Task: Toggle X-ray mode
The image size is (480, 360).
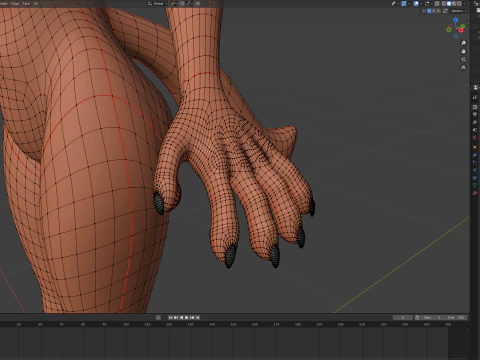Action: point(437,4)
